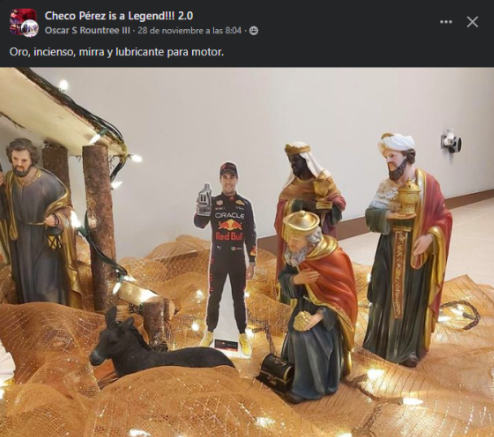Viewport: 494px width, 437px height.
Task: Click the motor oil bottle held by the cutout
Action: coord(203,199)
